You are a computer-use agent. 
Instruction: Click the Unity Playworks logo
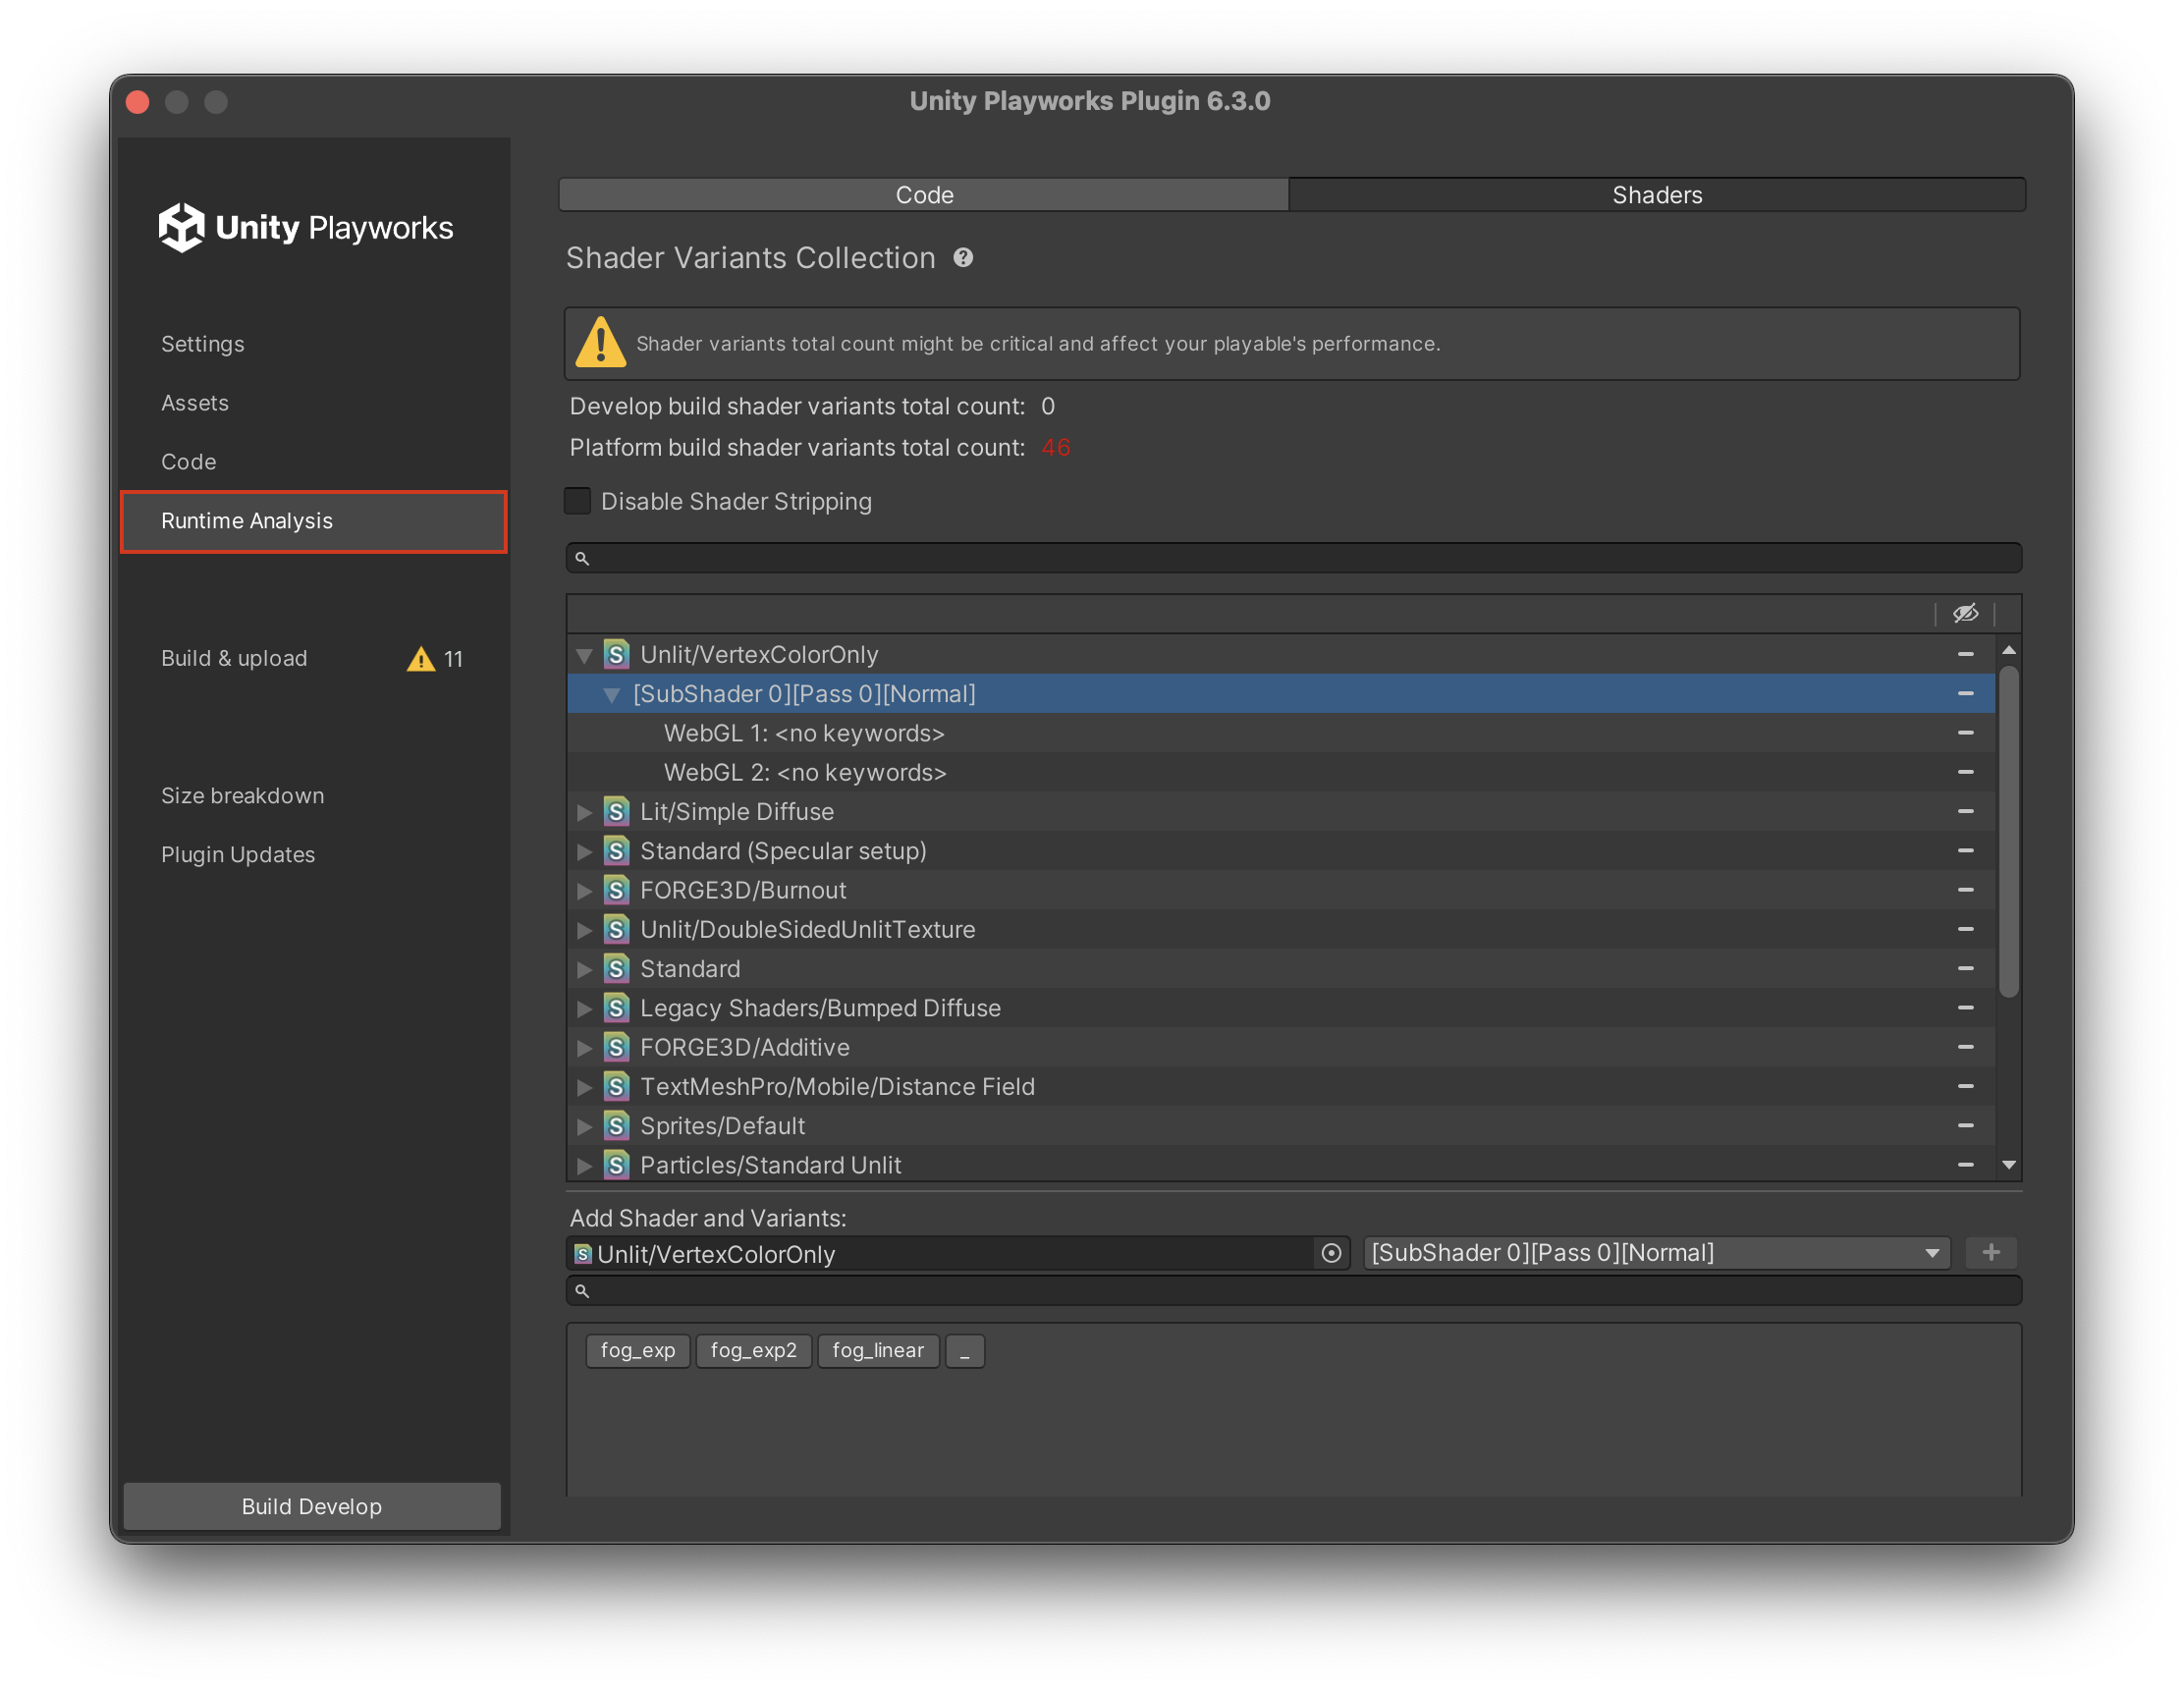305,227
